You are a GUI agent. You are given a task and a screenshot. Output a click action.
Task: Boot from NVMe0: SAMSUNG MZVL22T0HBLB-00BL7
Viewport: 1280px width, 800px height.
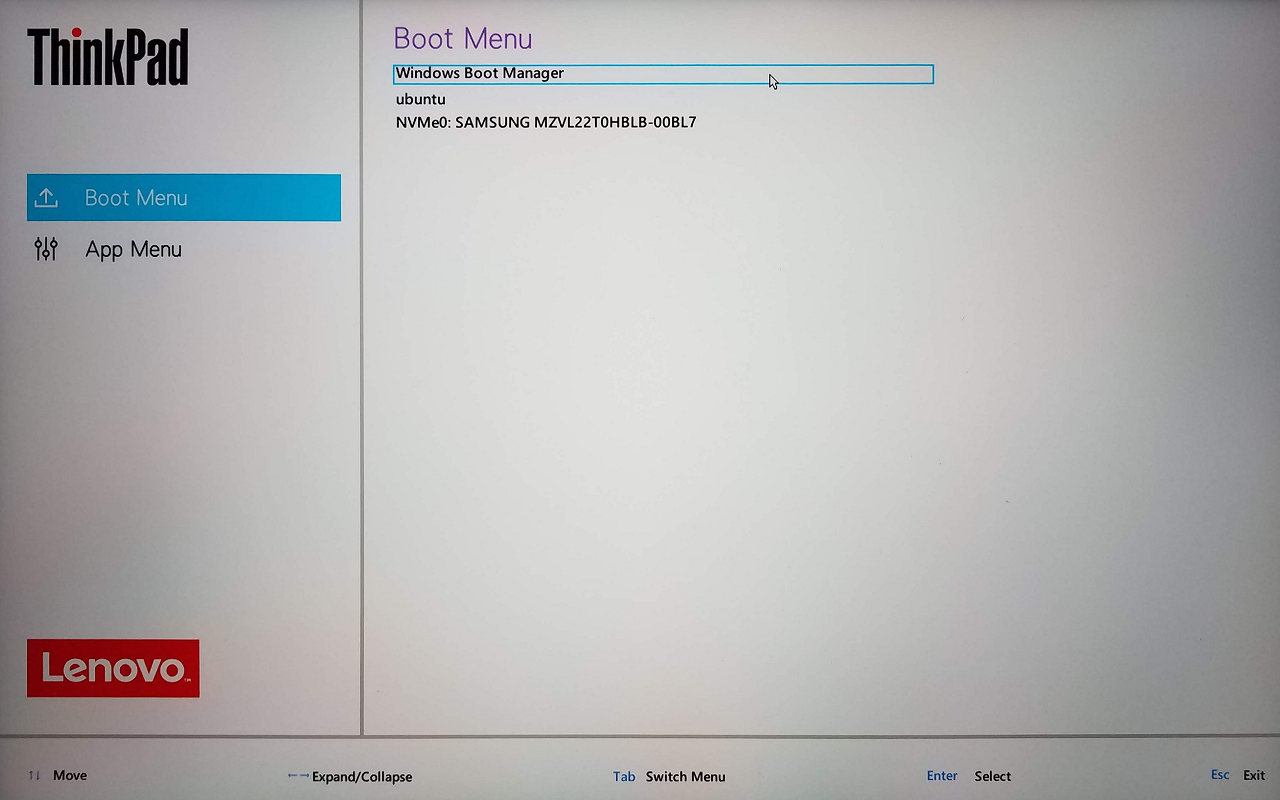(546, 123)
